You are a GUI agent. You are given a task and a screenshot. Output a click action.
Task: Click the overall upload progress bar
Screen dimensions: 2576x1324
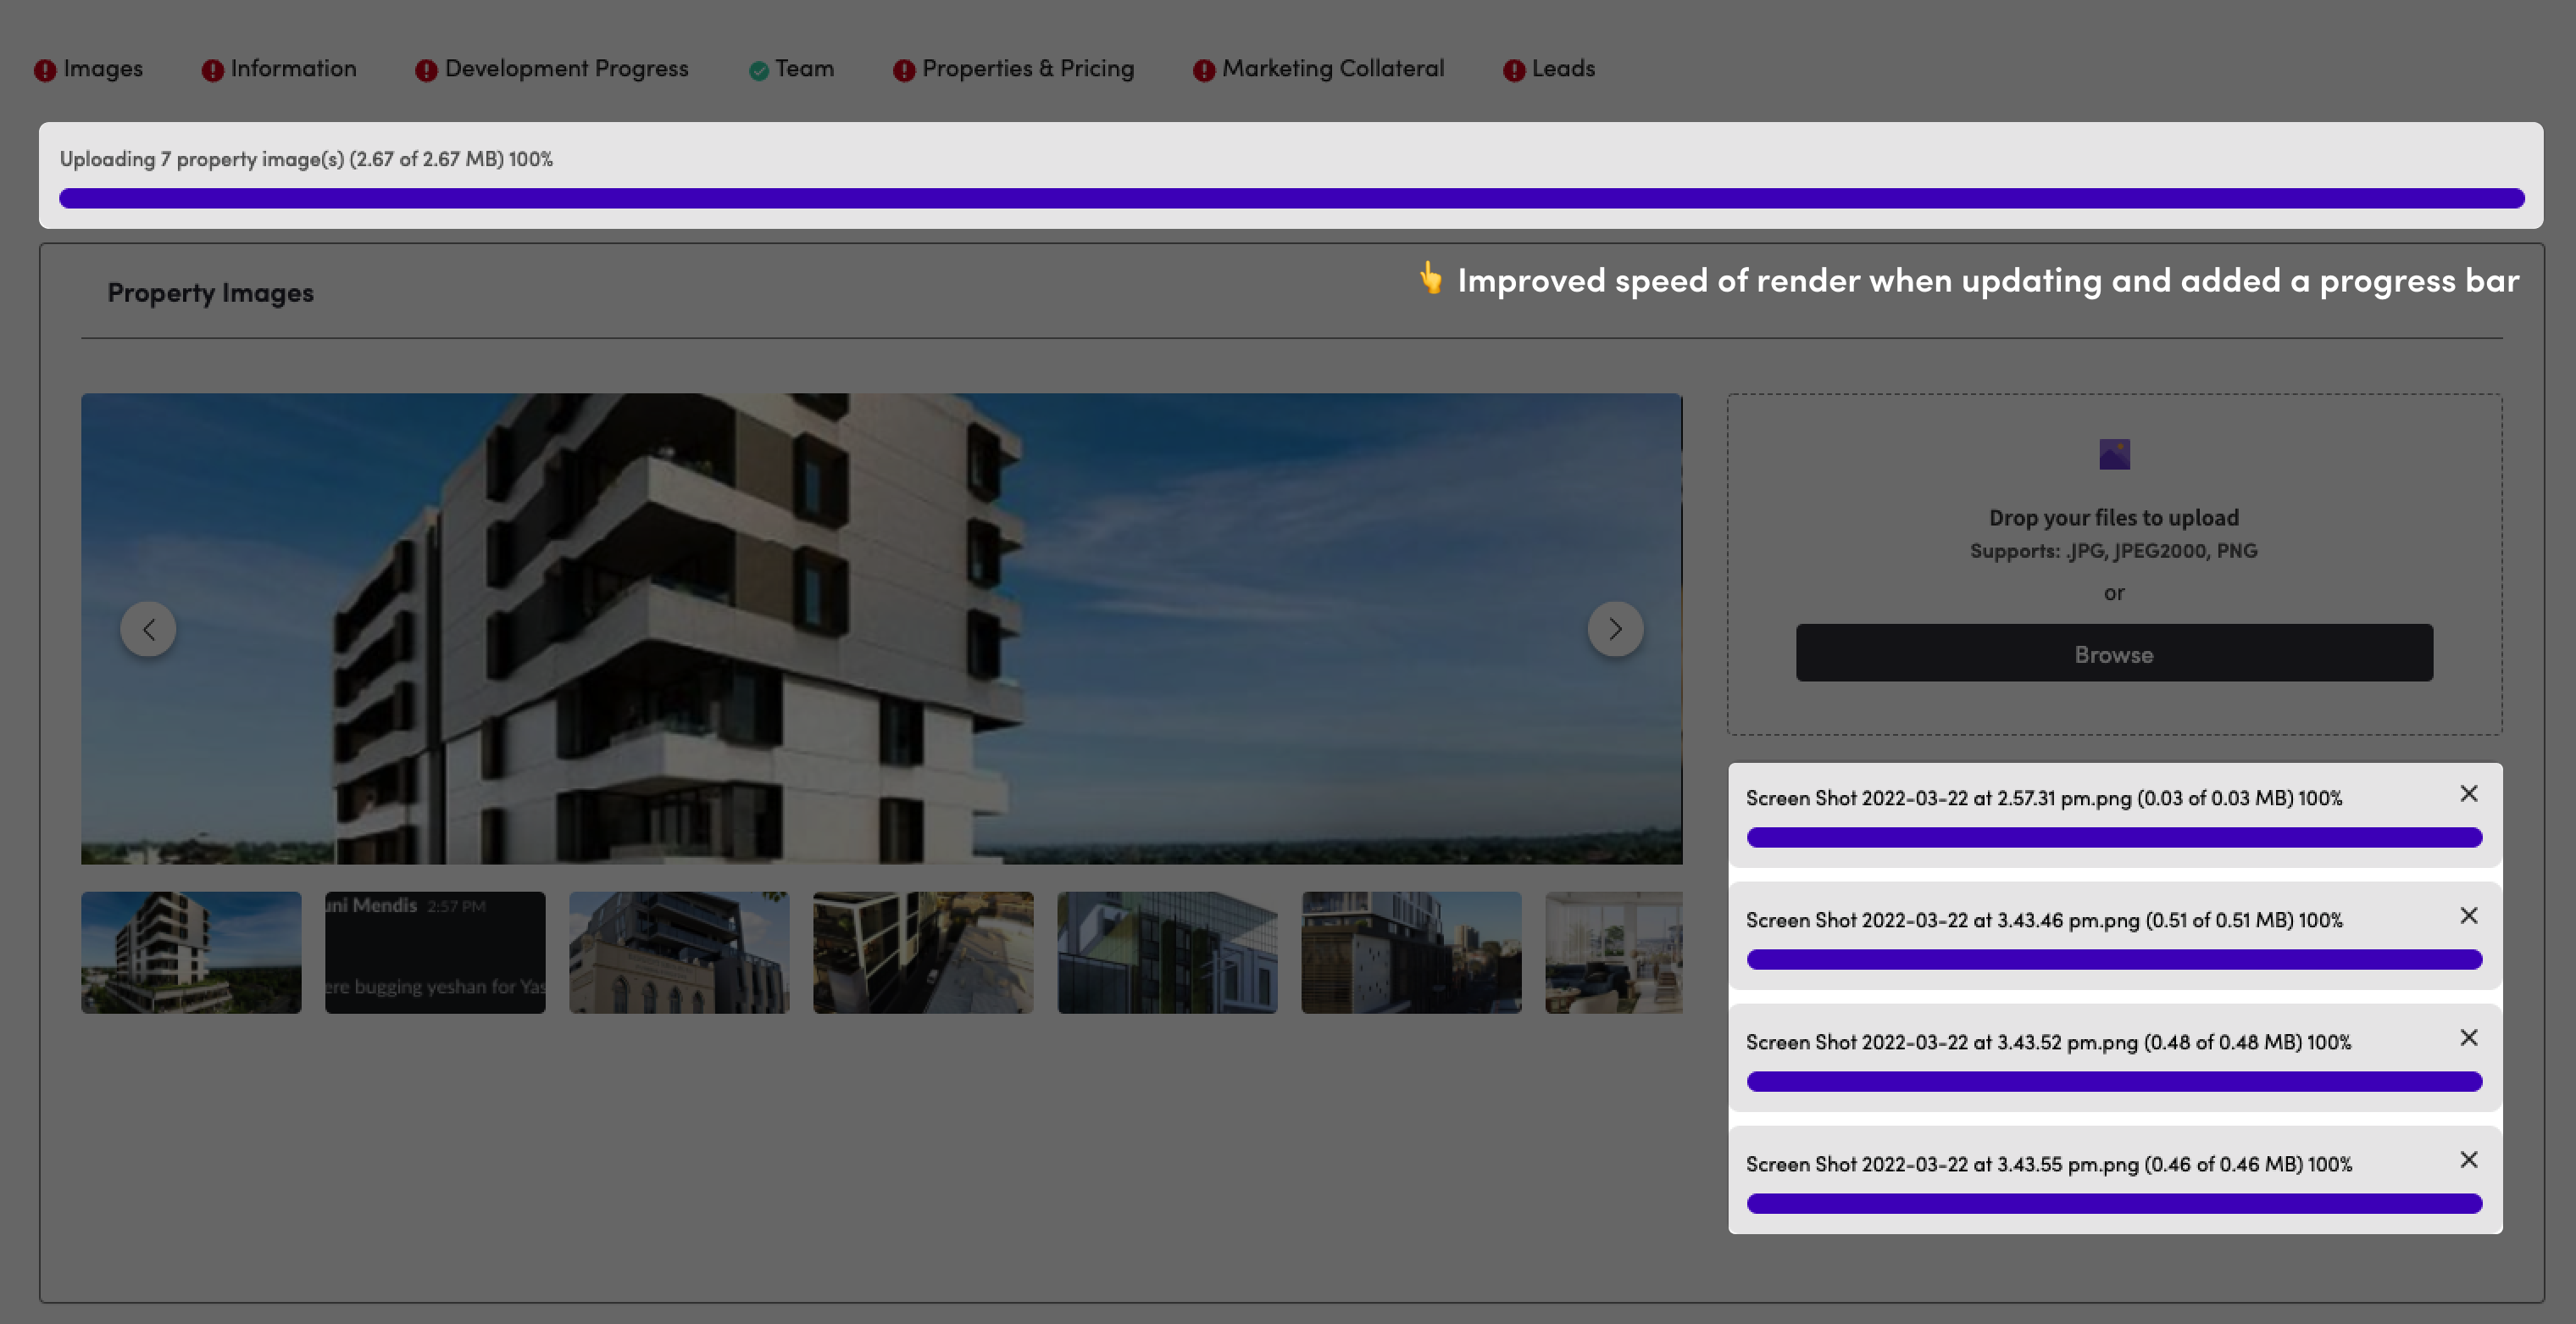(x=1290, y=198)
